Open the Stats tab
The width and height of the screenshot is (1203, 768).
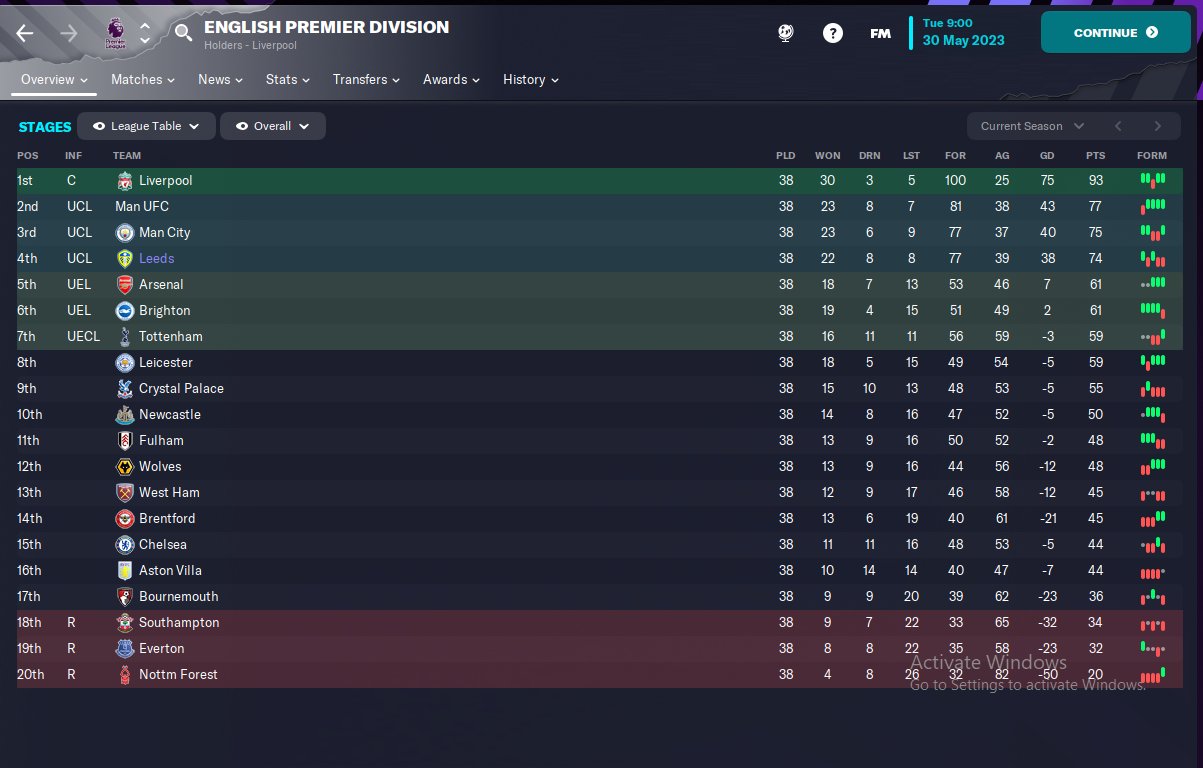point(289,79)
